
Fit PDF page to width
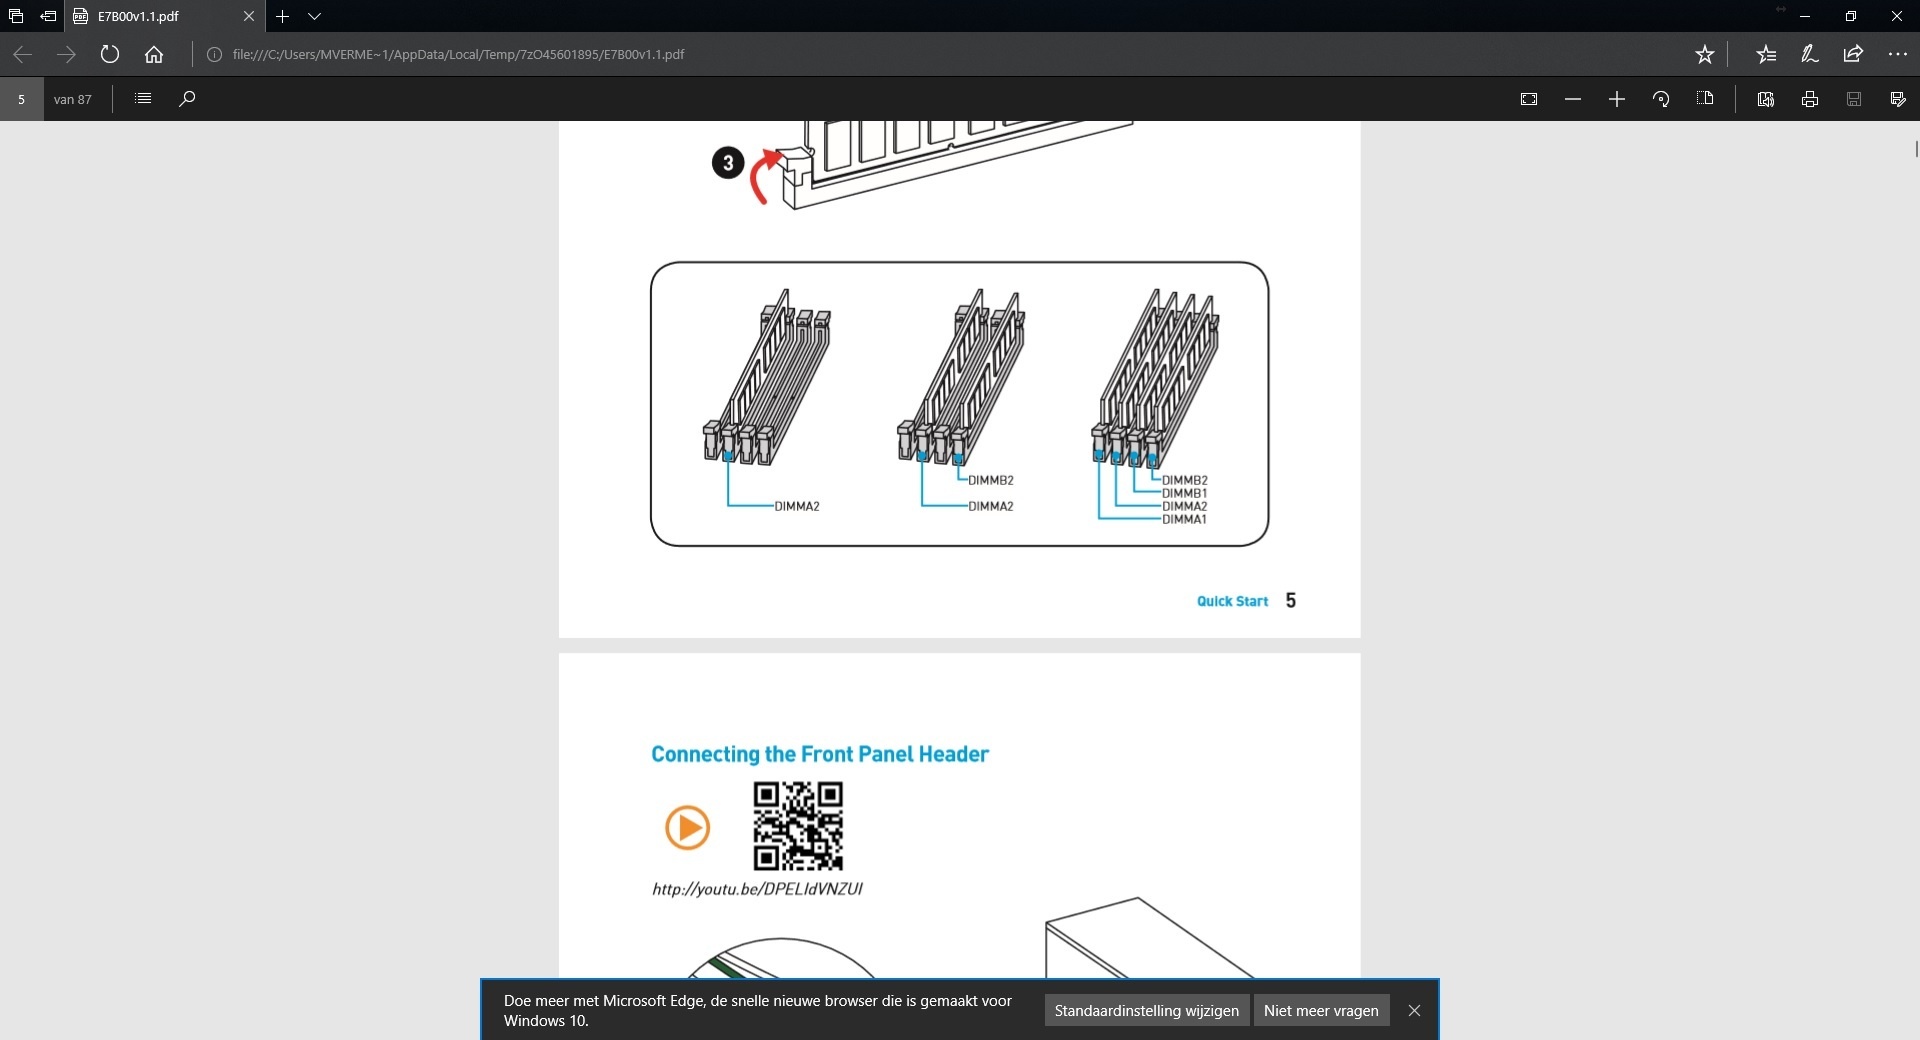tap(1529, 99)
